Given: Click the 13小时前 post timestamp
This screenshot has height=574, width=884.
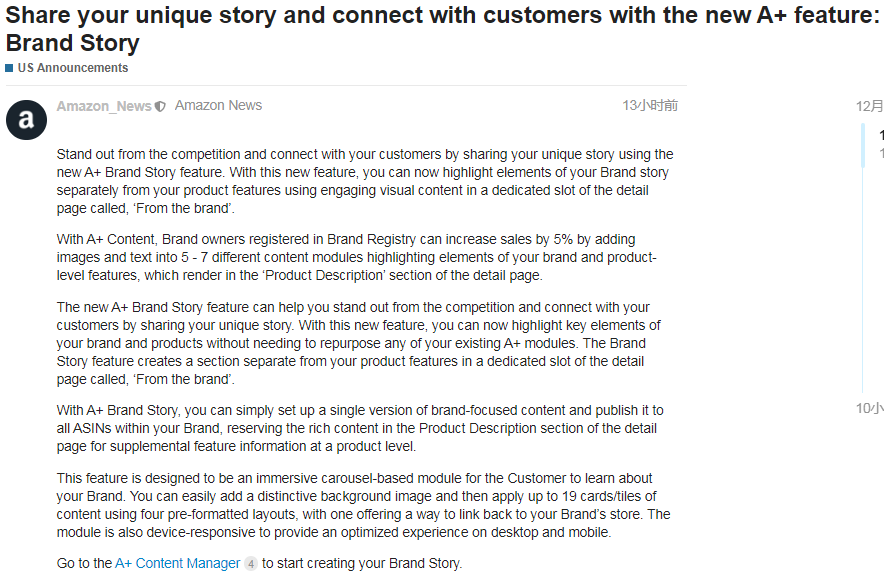Looking at the screenshot, I should pos(649,105).
